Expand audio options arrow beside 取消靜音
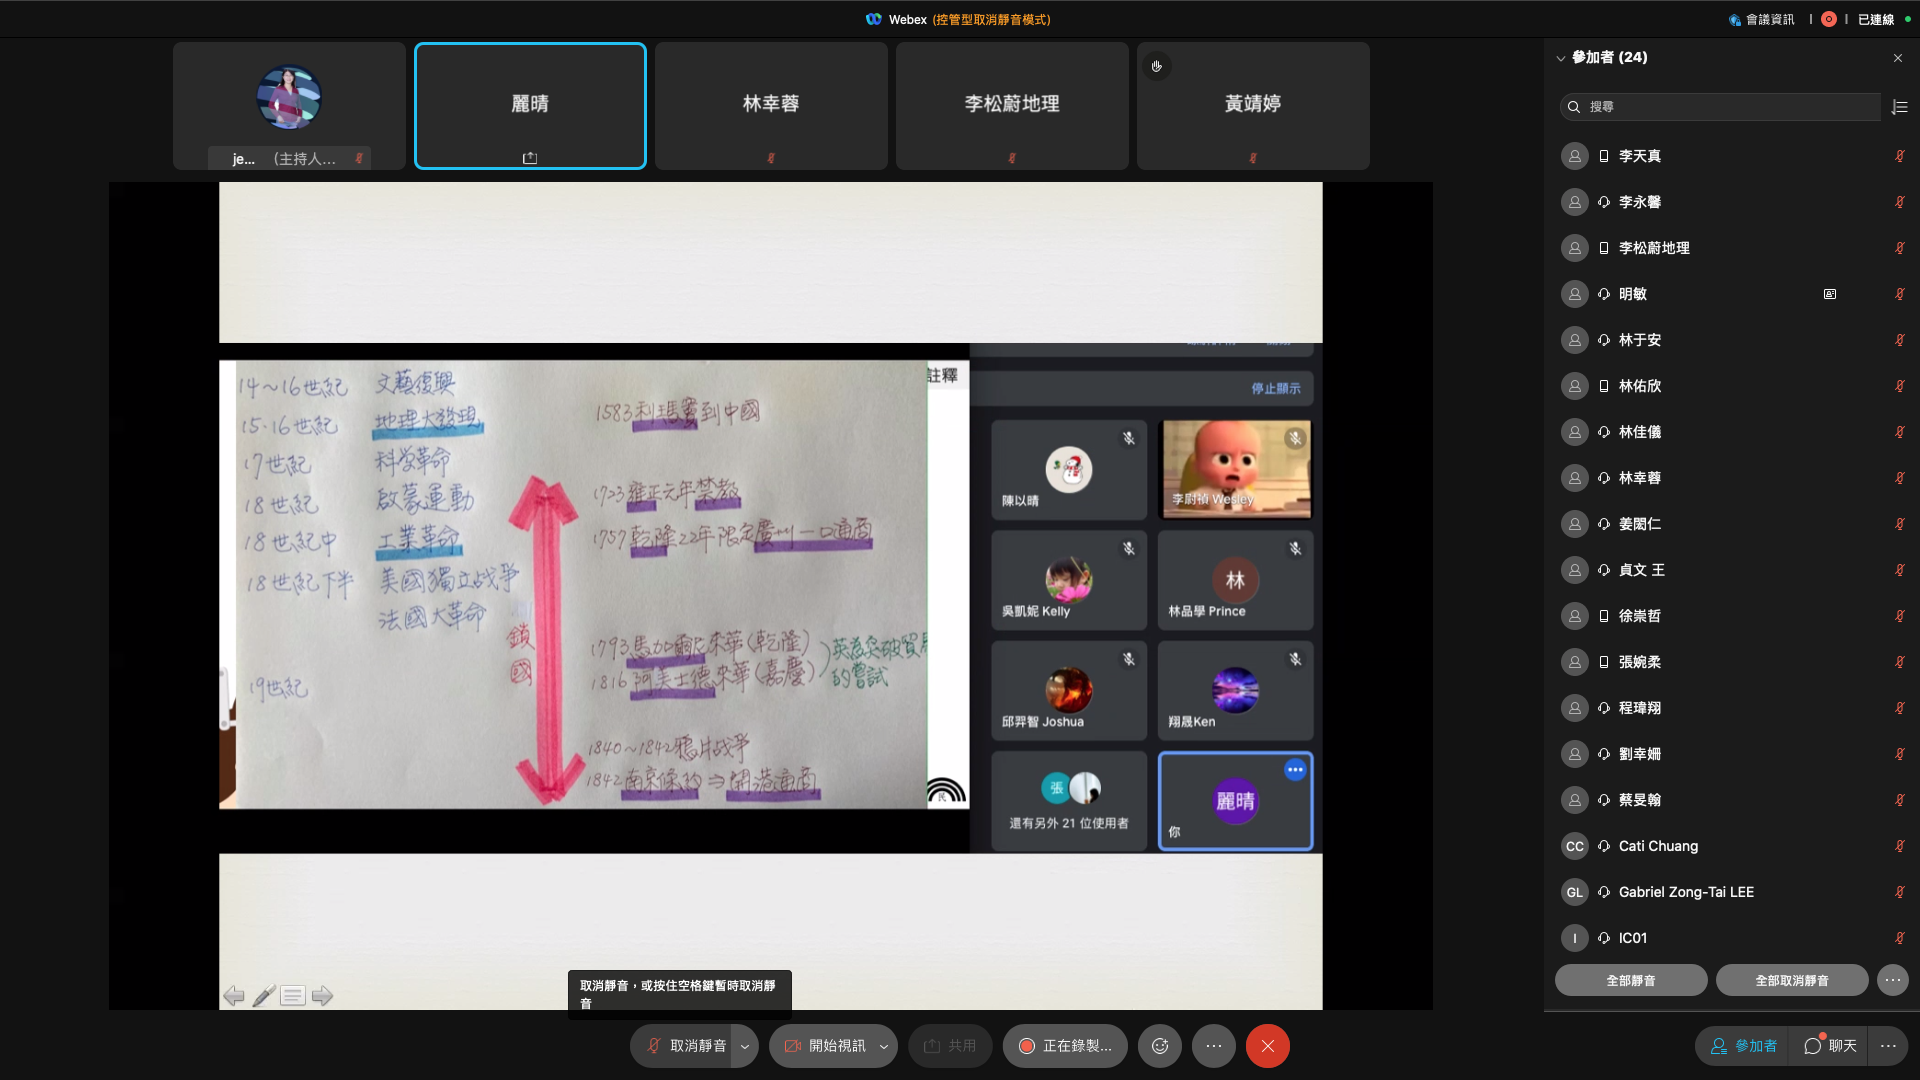This screenshot has height=1080, width=1920. pyautogui.click(x=745, y=1046)
